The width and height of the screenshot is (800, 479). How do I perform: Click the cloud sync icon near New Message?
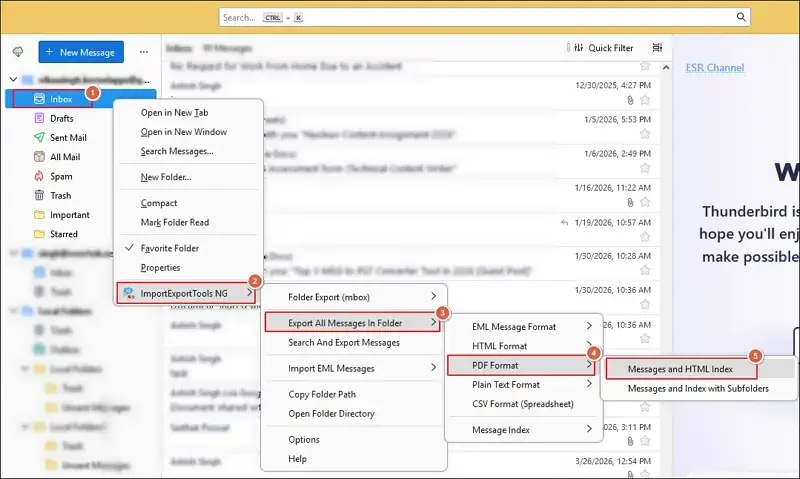point(18,52)
